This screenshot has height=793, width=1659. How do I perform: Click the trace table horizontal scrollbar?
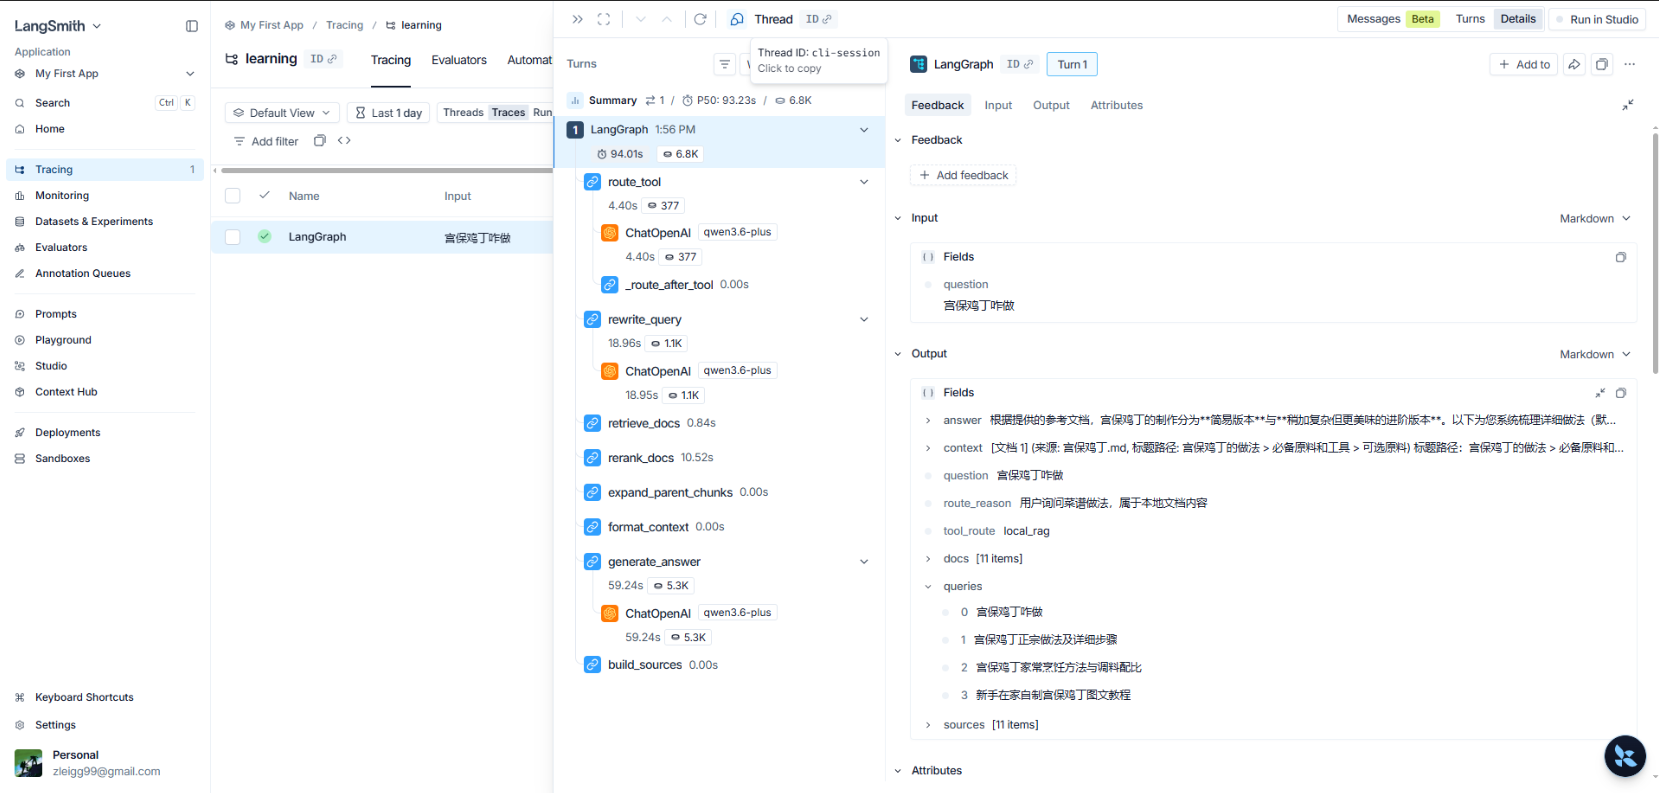coord(385,171)
